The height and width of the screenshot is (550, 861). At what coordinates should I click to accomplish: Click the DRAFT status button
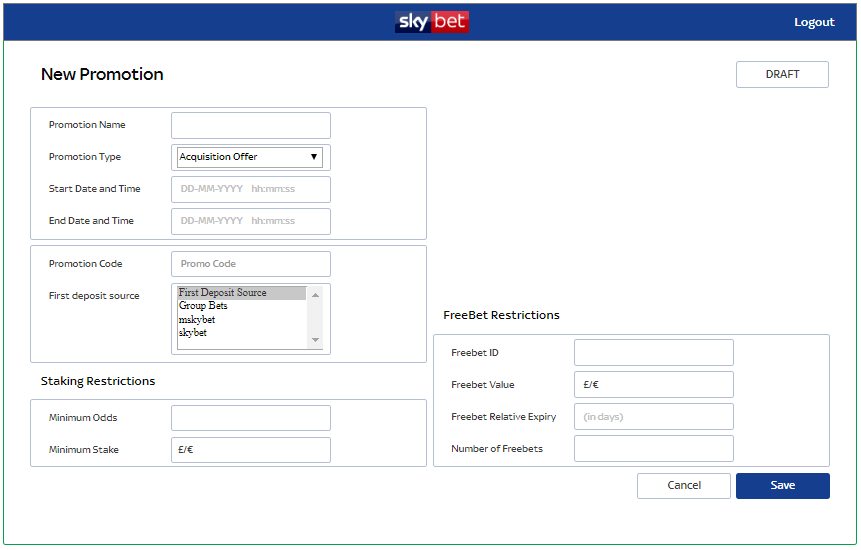[782, 74]
